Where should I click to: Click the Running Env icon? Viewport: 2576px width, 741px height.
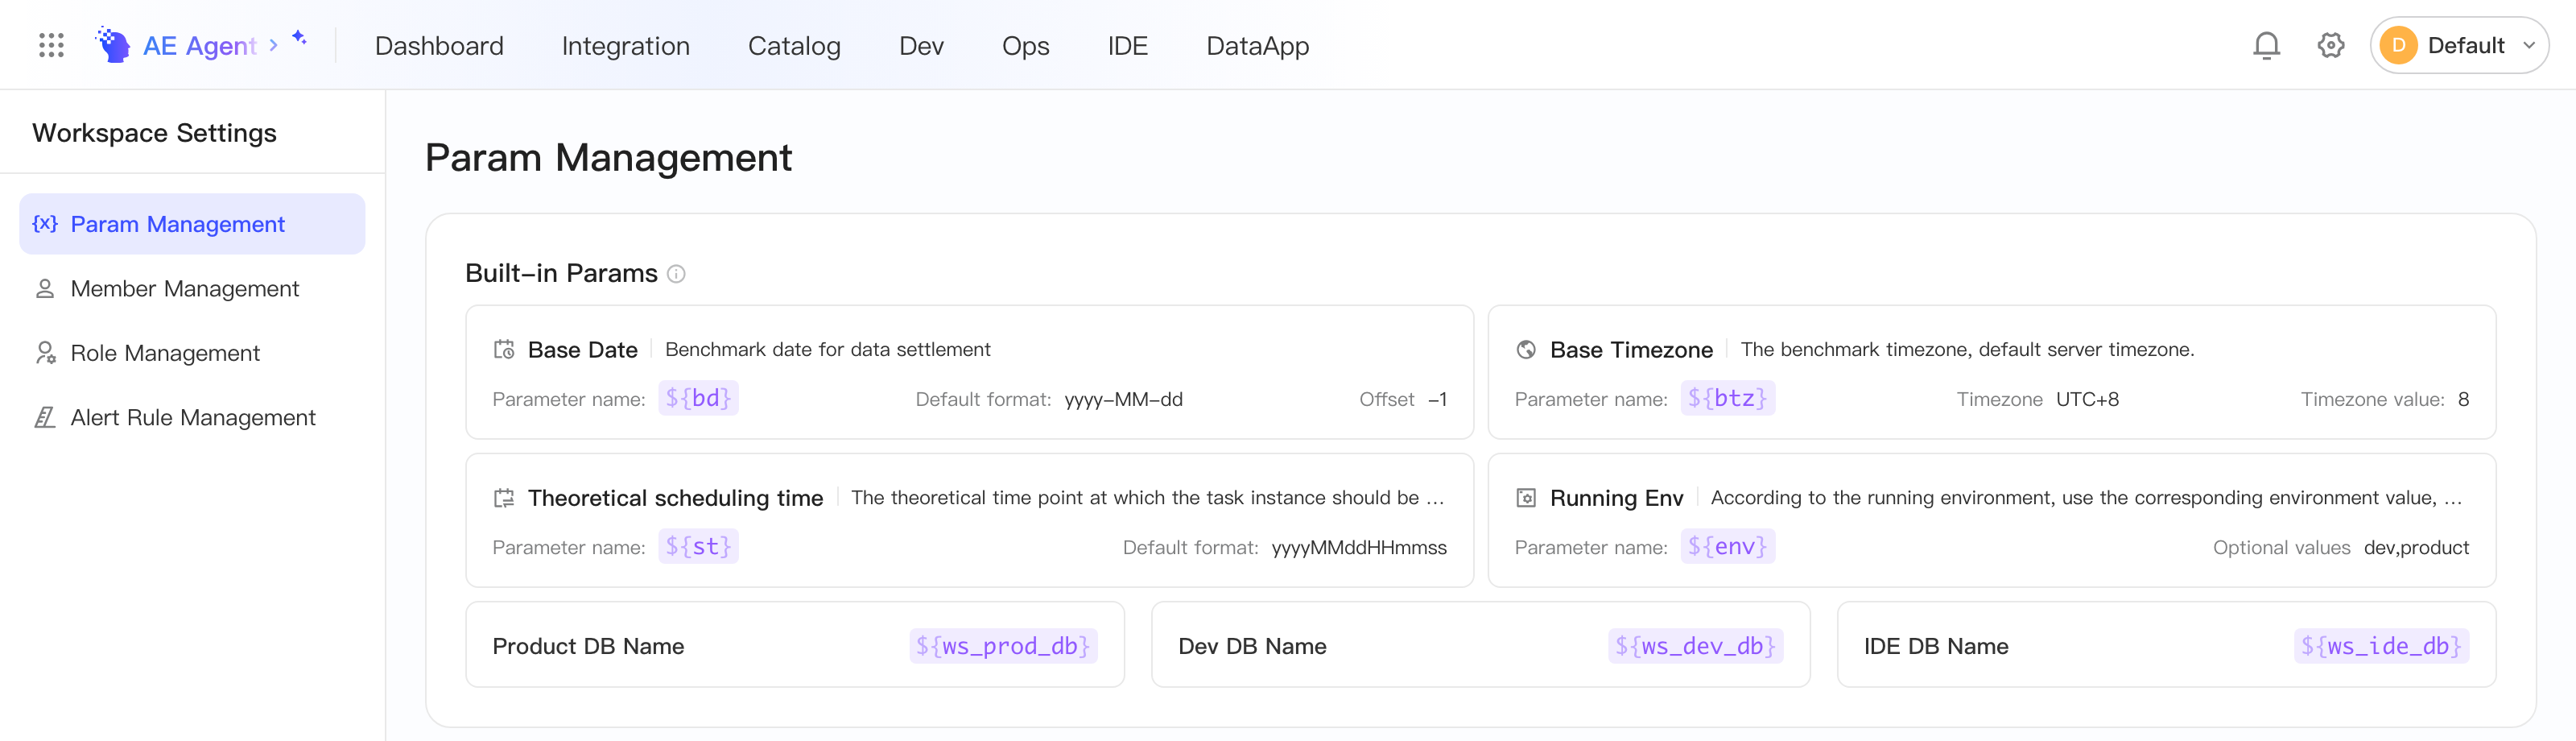tap(1526, 497)
